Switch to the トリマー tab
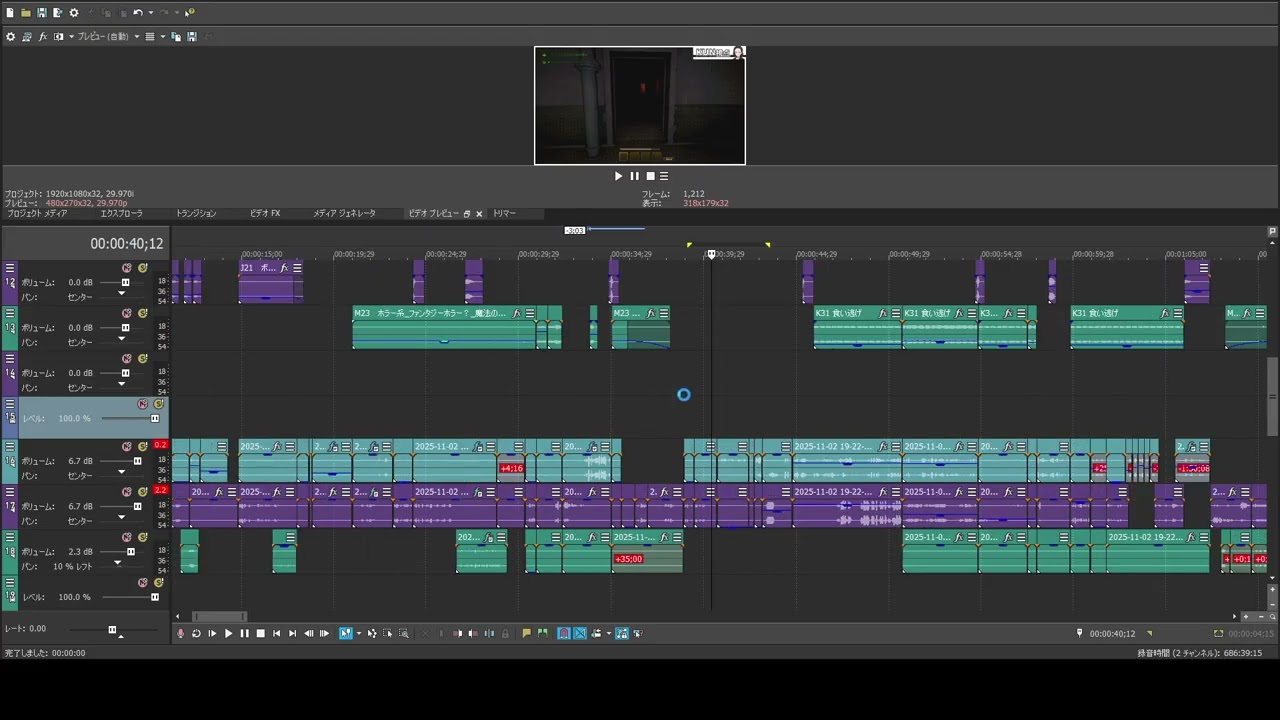Screen dimensions: 1280x720 (504, 214)
